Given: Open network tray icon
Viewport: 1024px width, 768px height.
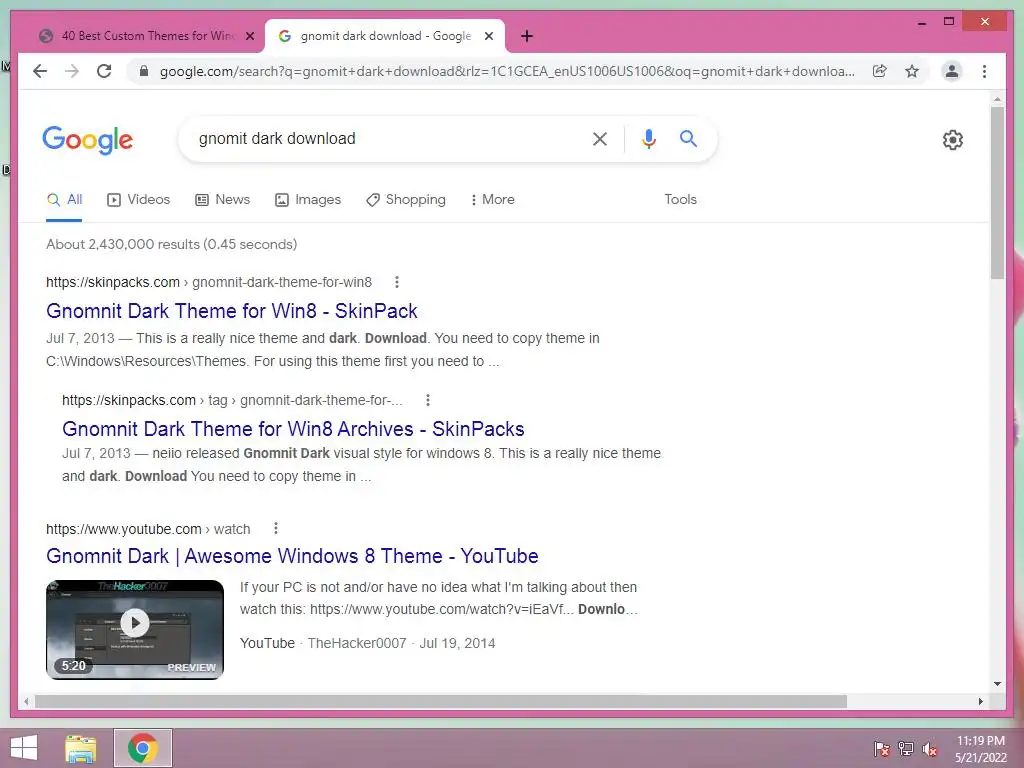Looking at the screenshot, I should (x=906, y=749).
